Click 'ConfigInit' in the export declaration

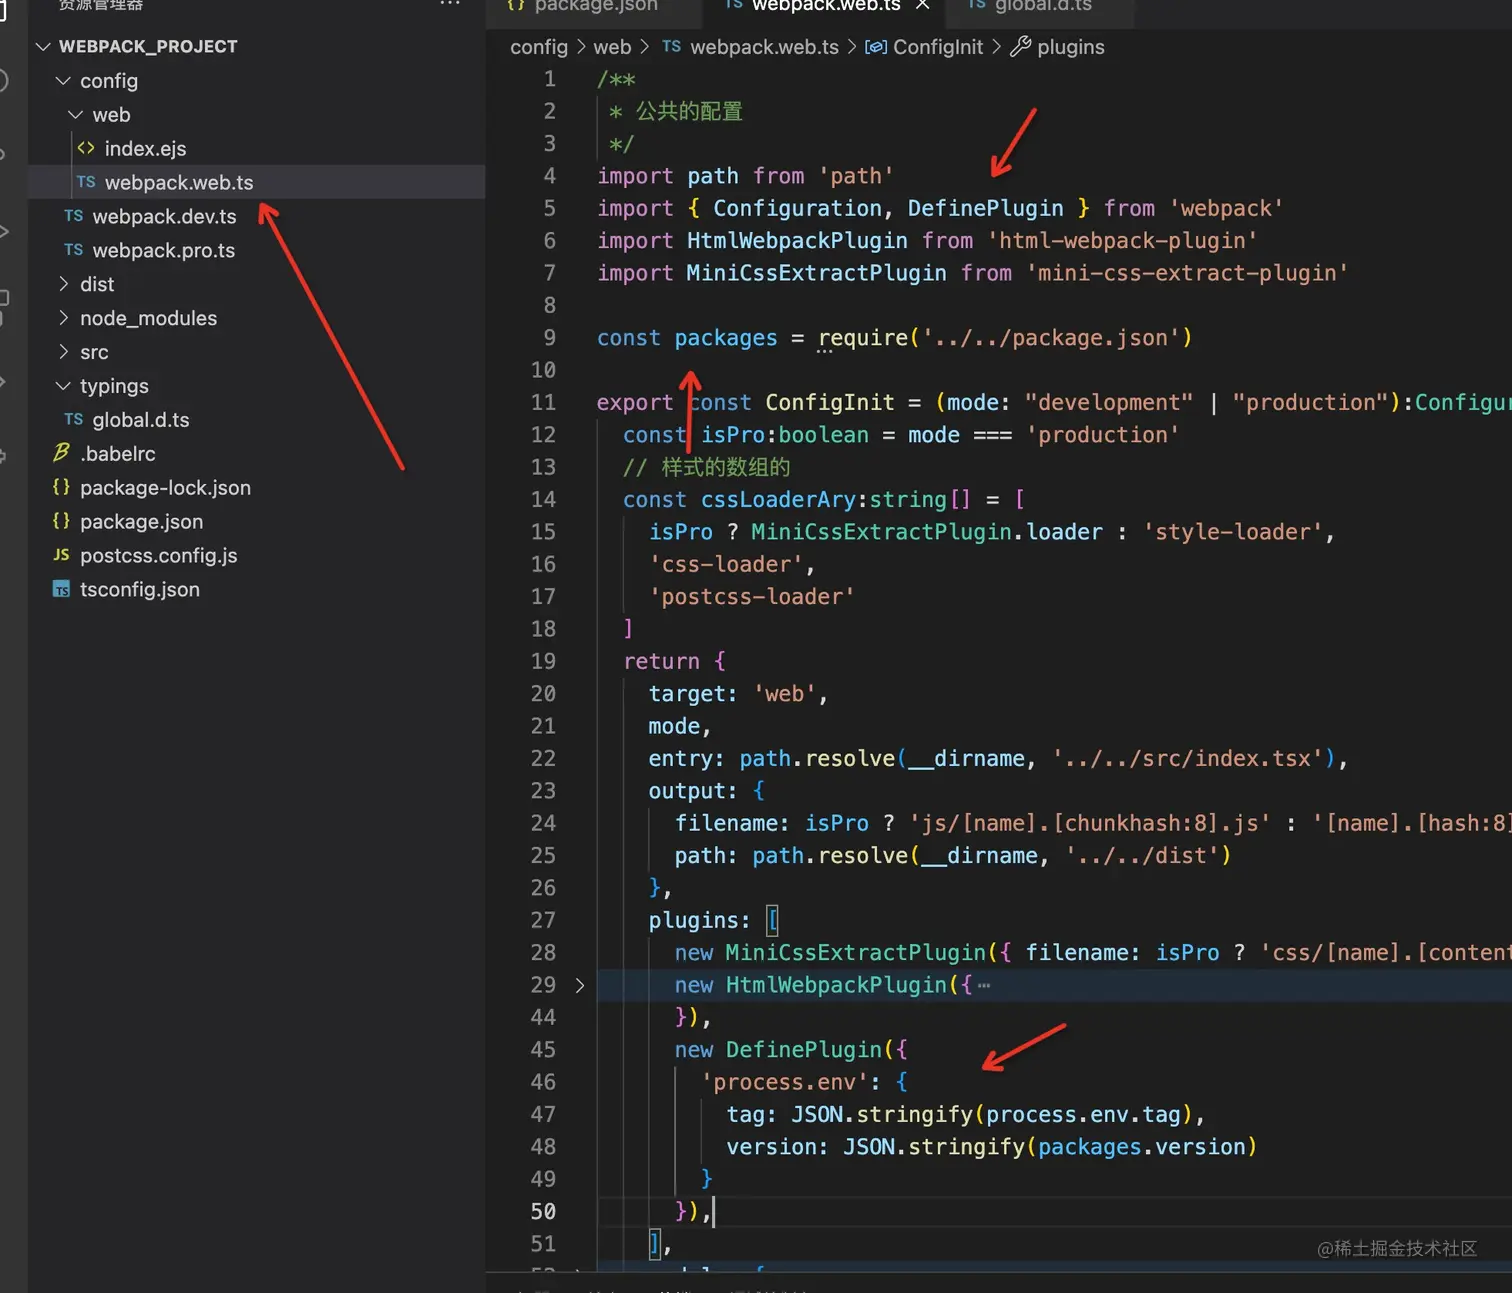point(830,402)
